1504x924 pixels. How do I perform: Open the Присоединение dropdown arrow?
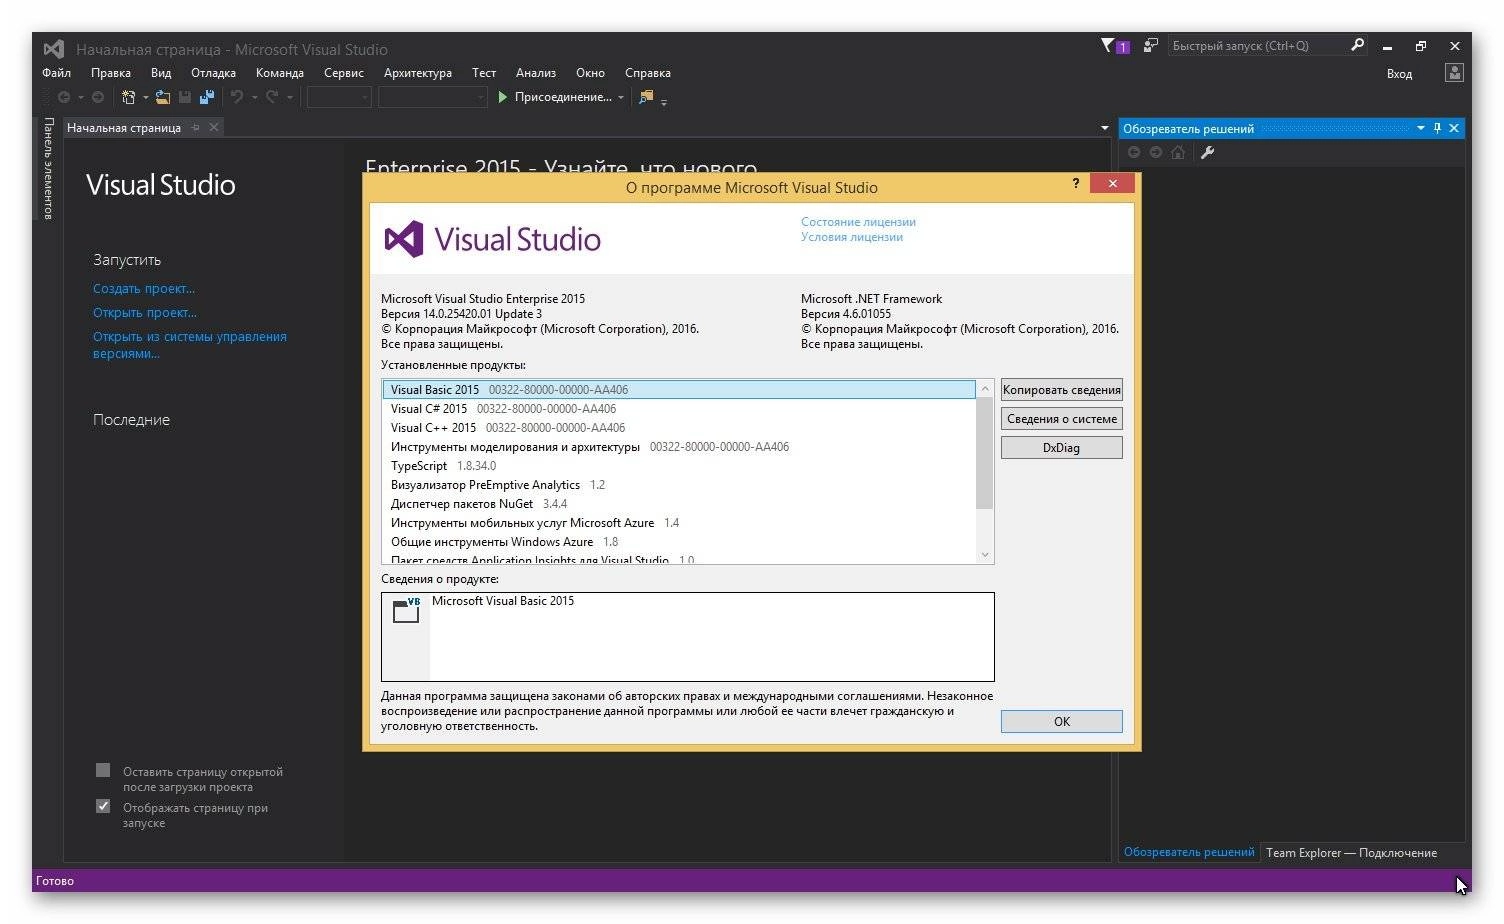coord(621,97)
